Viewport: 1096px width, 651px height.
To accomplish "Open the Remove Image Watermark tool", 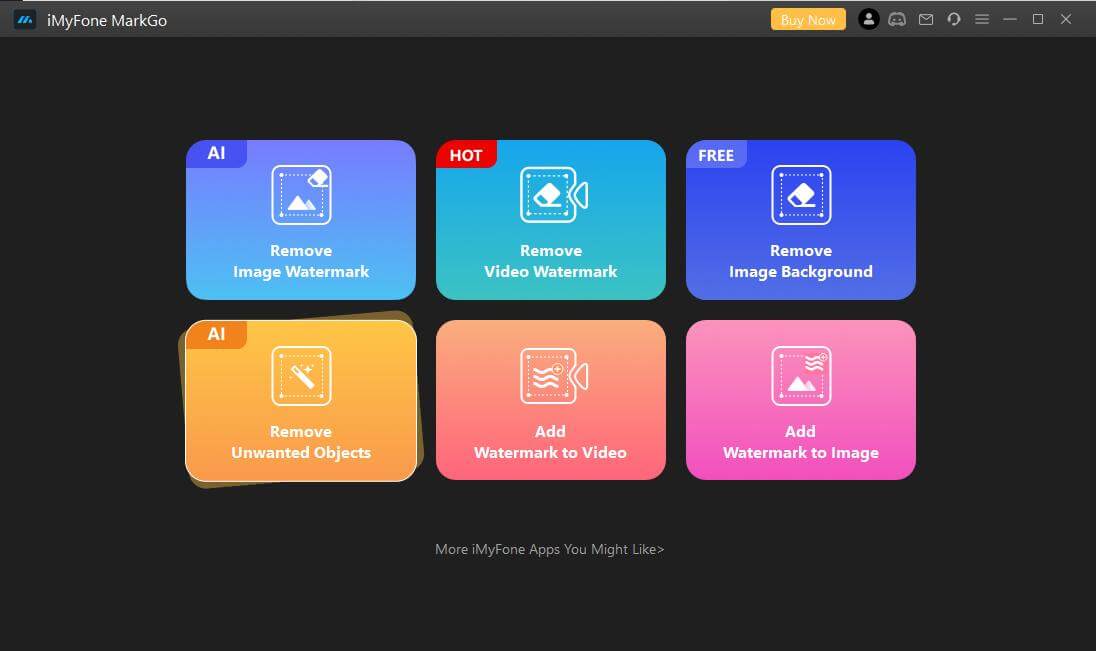I will (300, 220).
